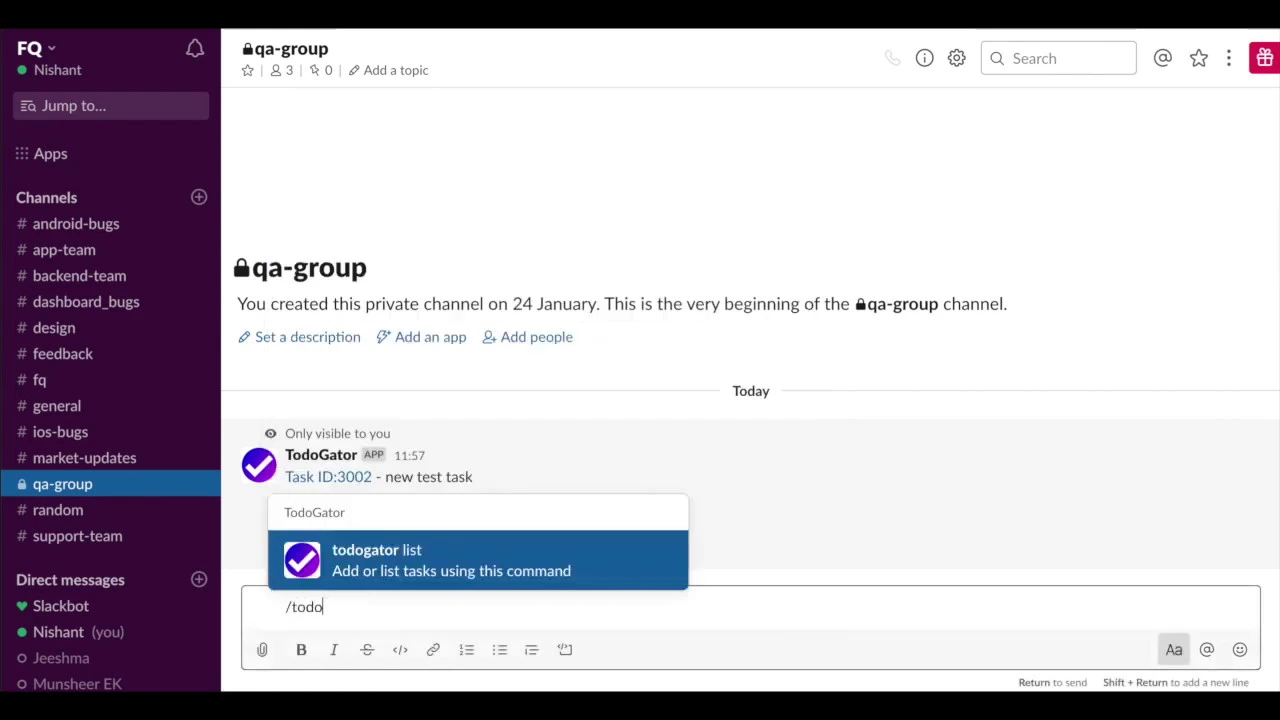Click Add an app link
The width and height of the screenshot is (1280, 720).
click(x=421, y=337)
